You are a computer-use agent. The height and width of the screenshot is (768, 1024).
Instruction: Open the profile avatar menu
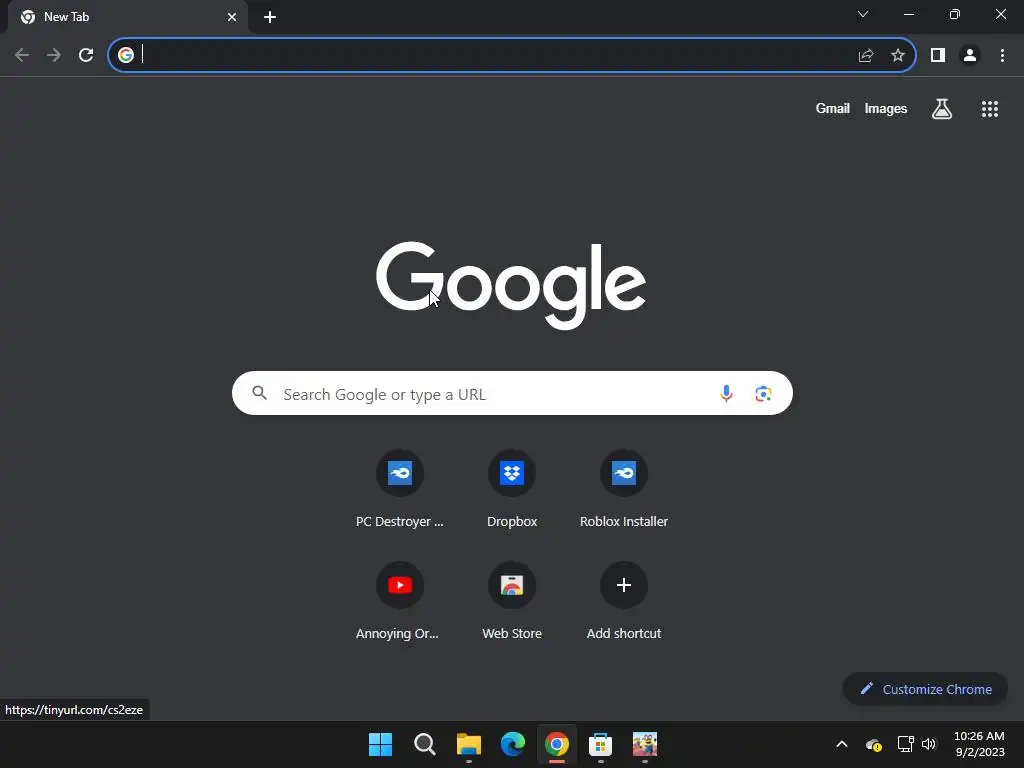(970, 55)
